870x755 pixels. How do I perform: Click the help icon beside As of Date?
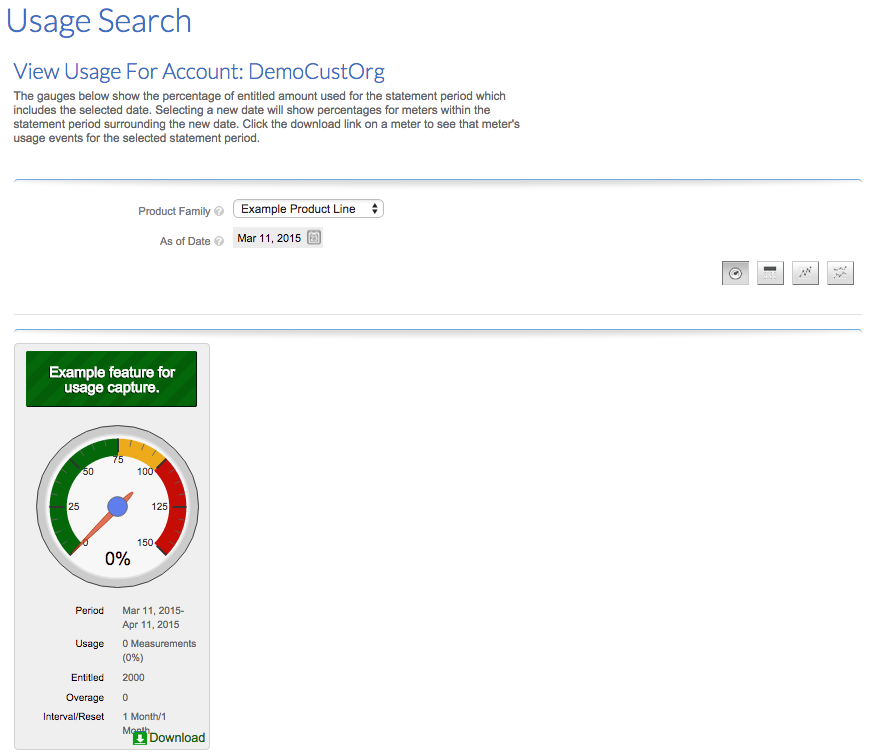[x=219, y=241]
